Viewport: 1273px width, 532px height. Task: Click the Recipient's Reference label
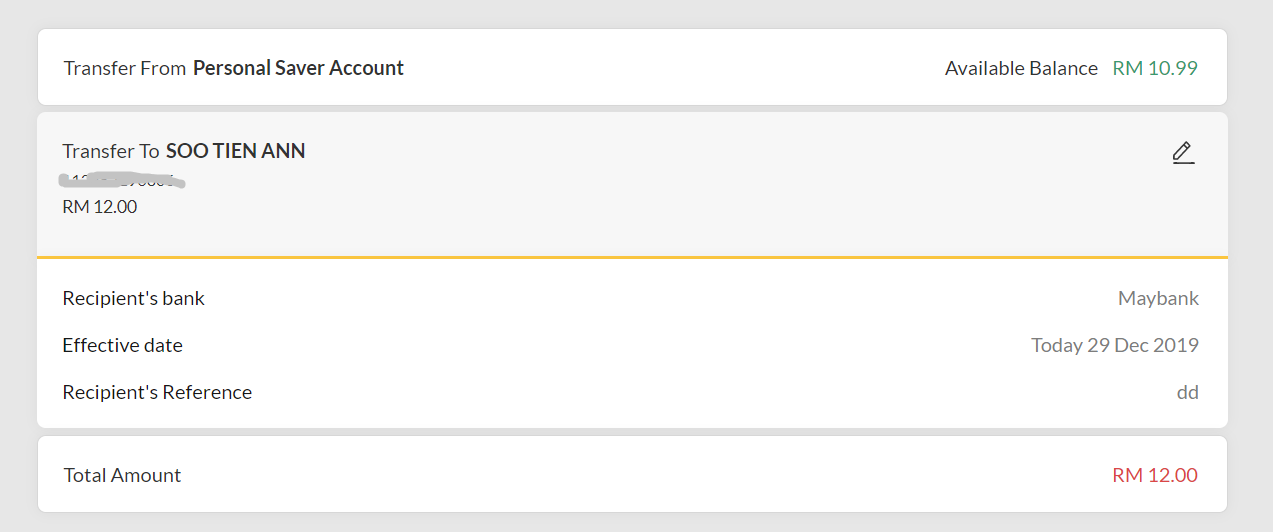pos(157,392)
